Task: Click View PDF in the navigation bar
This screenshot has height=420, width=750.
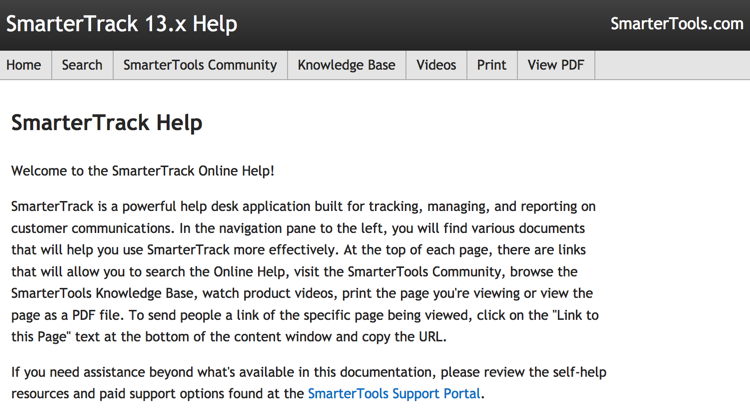Action: point(555,65)
